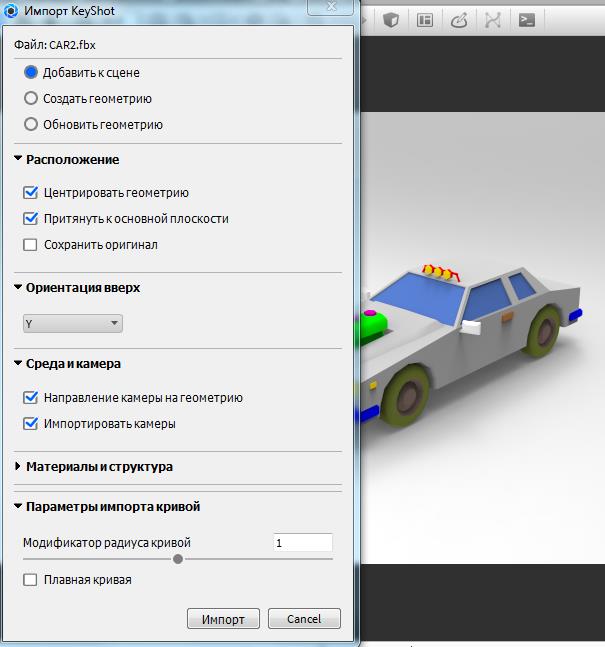Close the Импорт KeyShot dialog
The height and width of the screenshot is (647, 605).
pos(329,8)
